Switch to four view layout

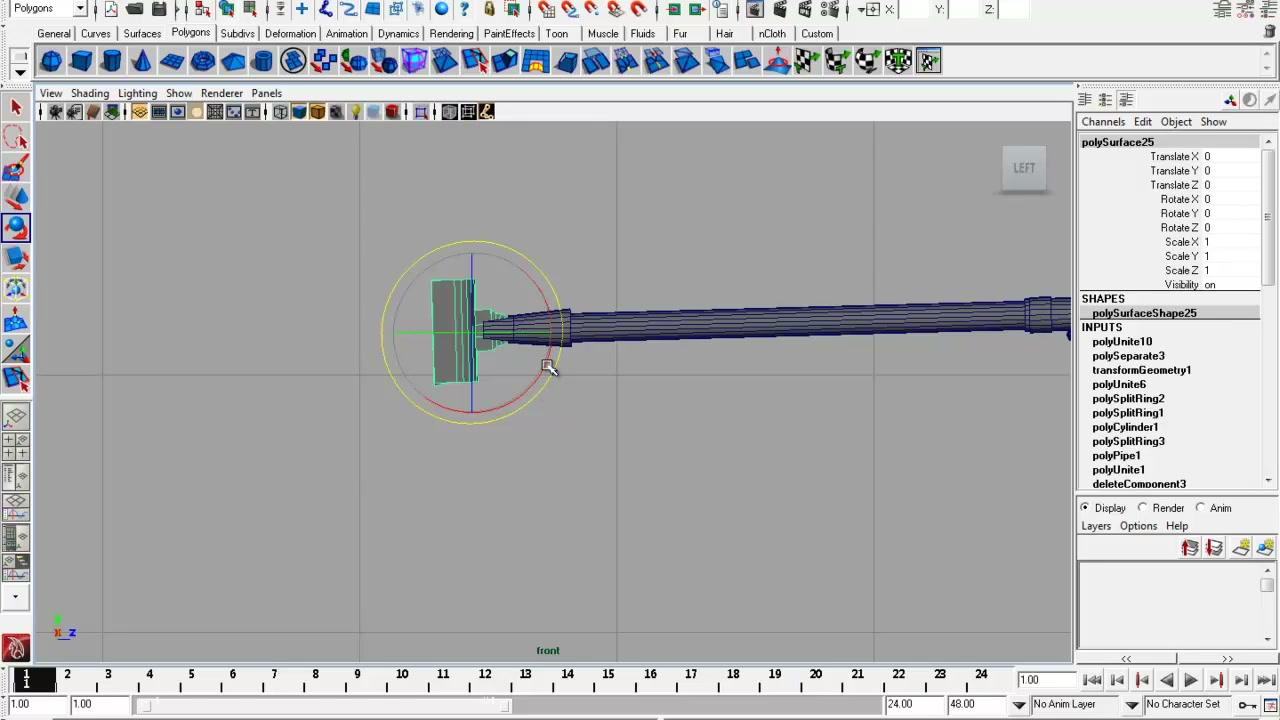pos(16,447)
